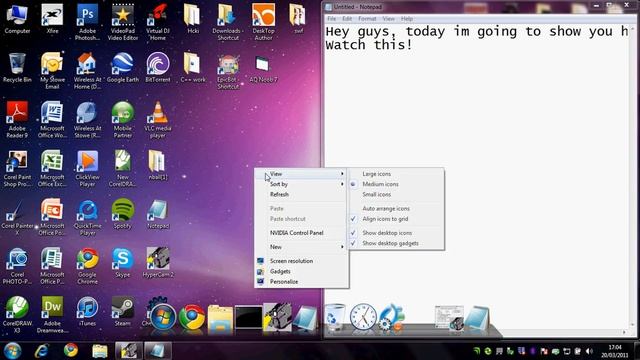The height and width of the screenshot is (360, 640).
Task: Open the C++ work folder
Action: (193, 68)
